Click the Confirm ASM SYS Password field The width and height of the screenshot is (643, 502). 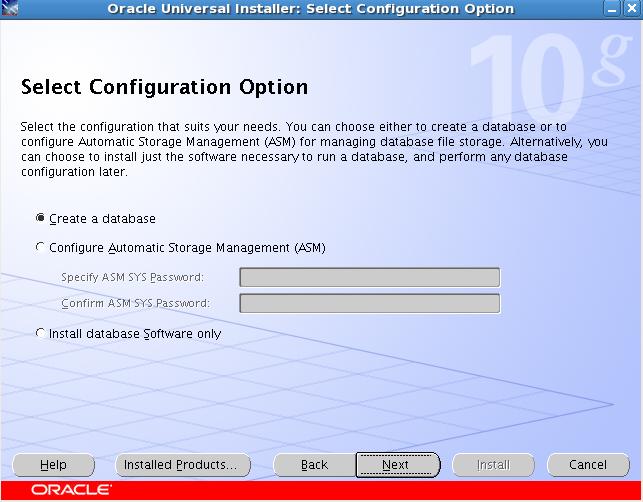coord(369,303)
